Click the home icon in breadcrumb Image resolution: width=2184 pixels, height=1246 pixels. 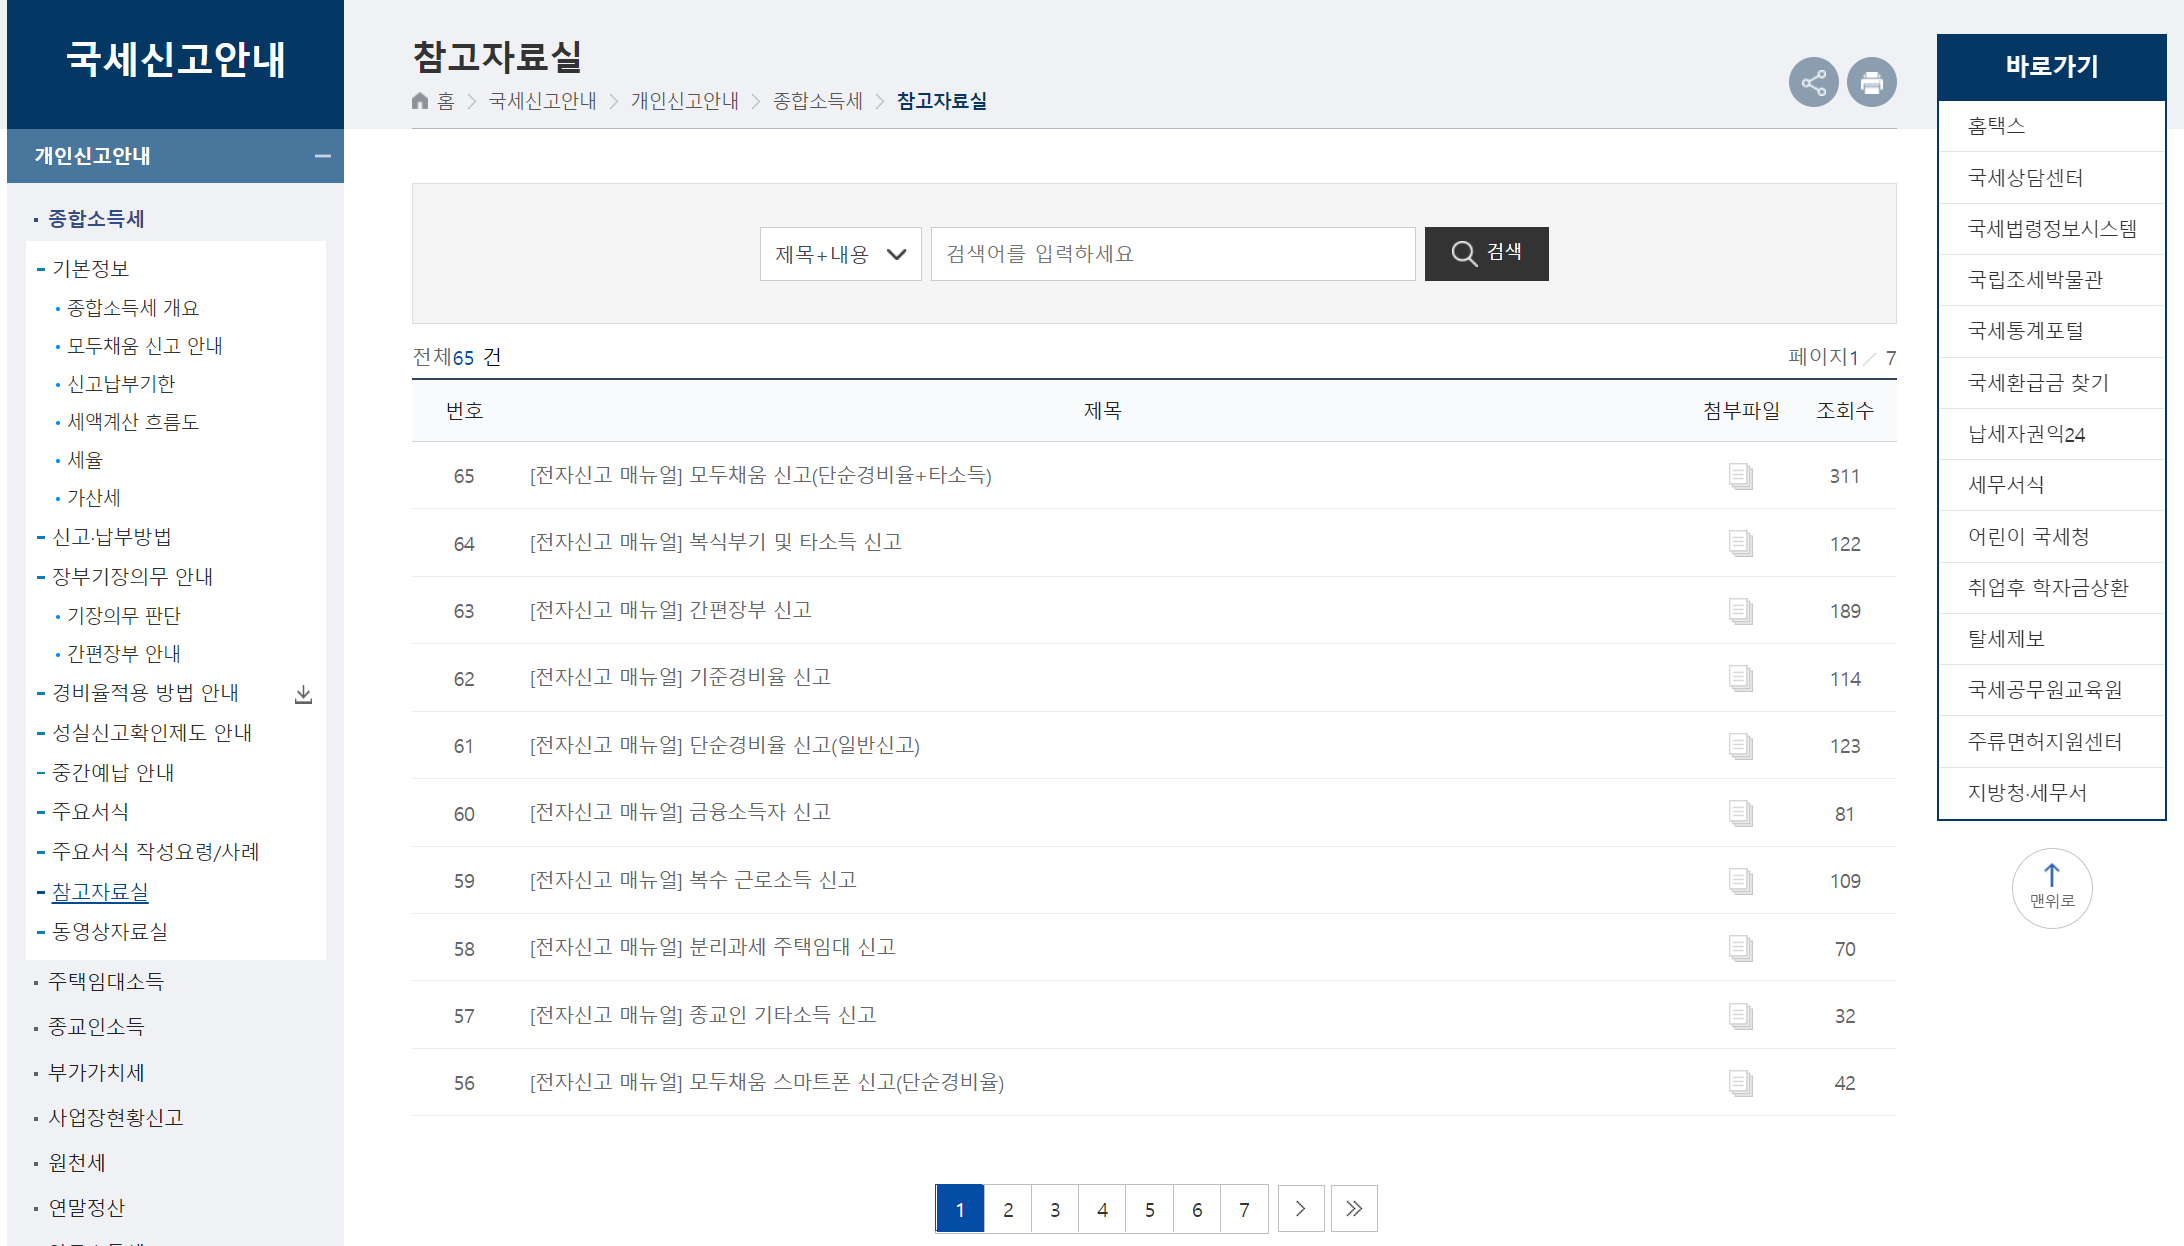[x=420, y=101]
